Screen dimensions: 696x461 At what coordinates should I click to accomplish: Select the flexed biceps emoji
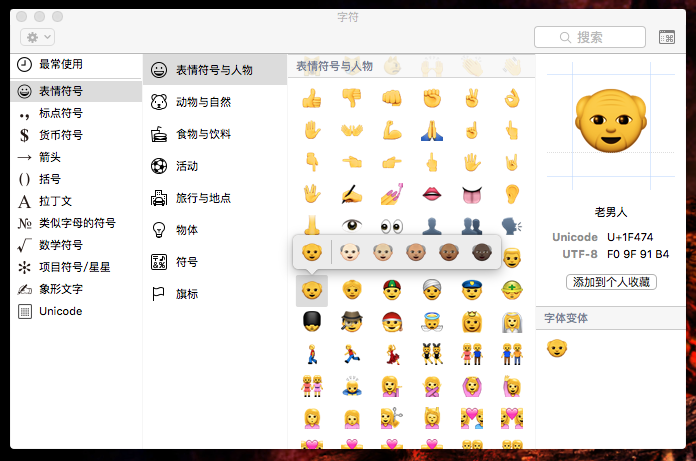coord(392,130)
